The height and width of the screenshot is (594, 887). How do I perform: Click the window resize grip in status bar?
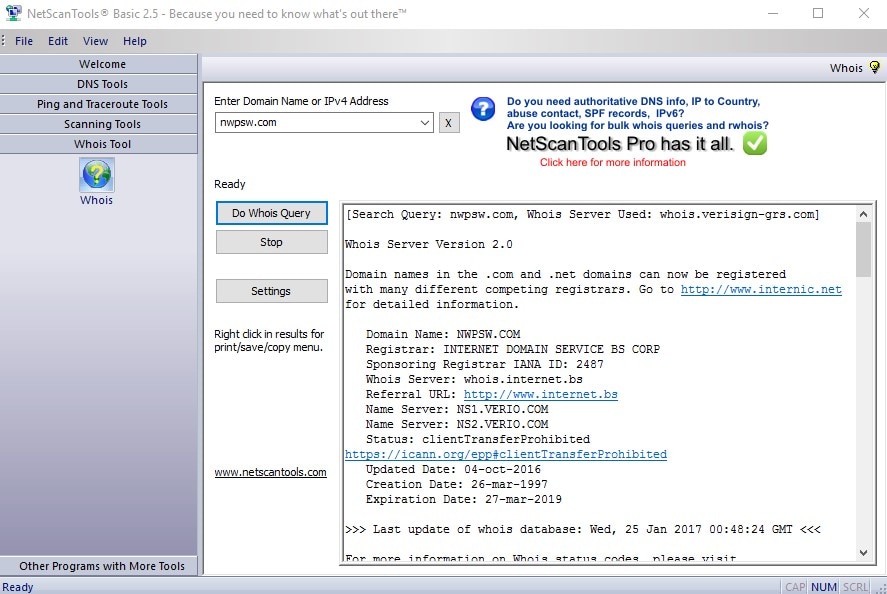(881, 588)
